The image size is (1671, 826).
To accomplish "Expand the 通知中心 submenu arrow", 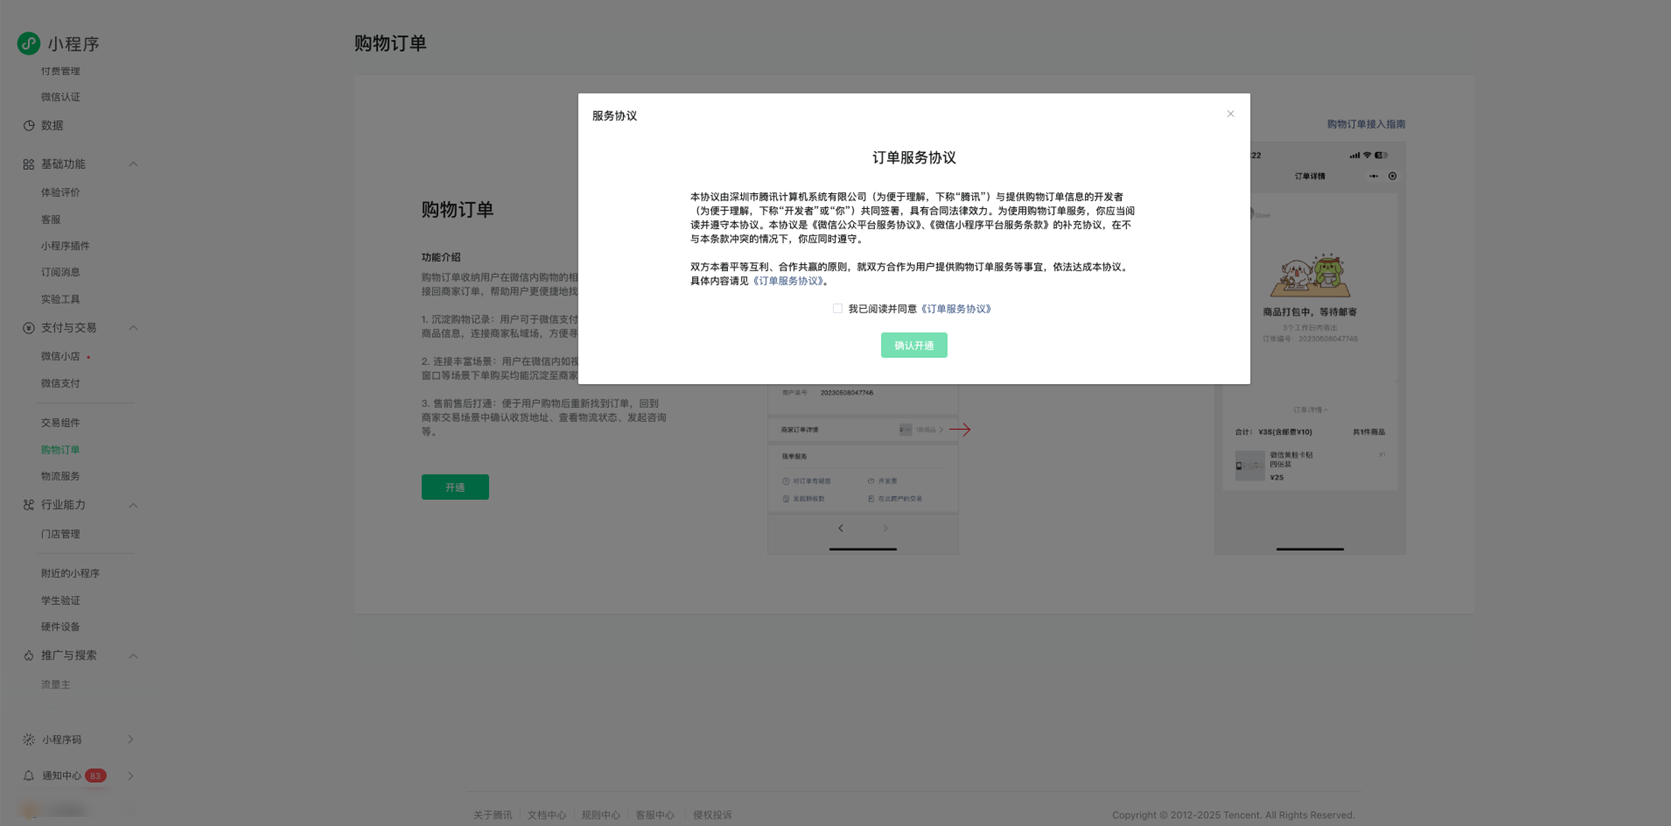I will [x=131, y=776].
